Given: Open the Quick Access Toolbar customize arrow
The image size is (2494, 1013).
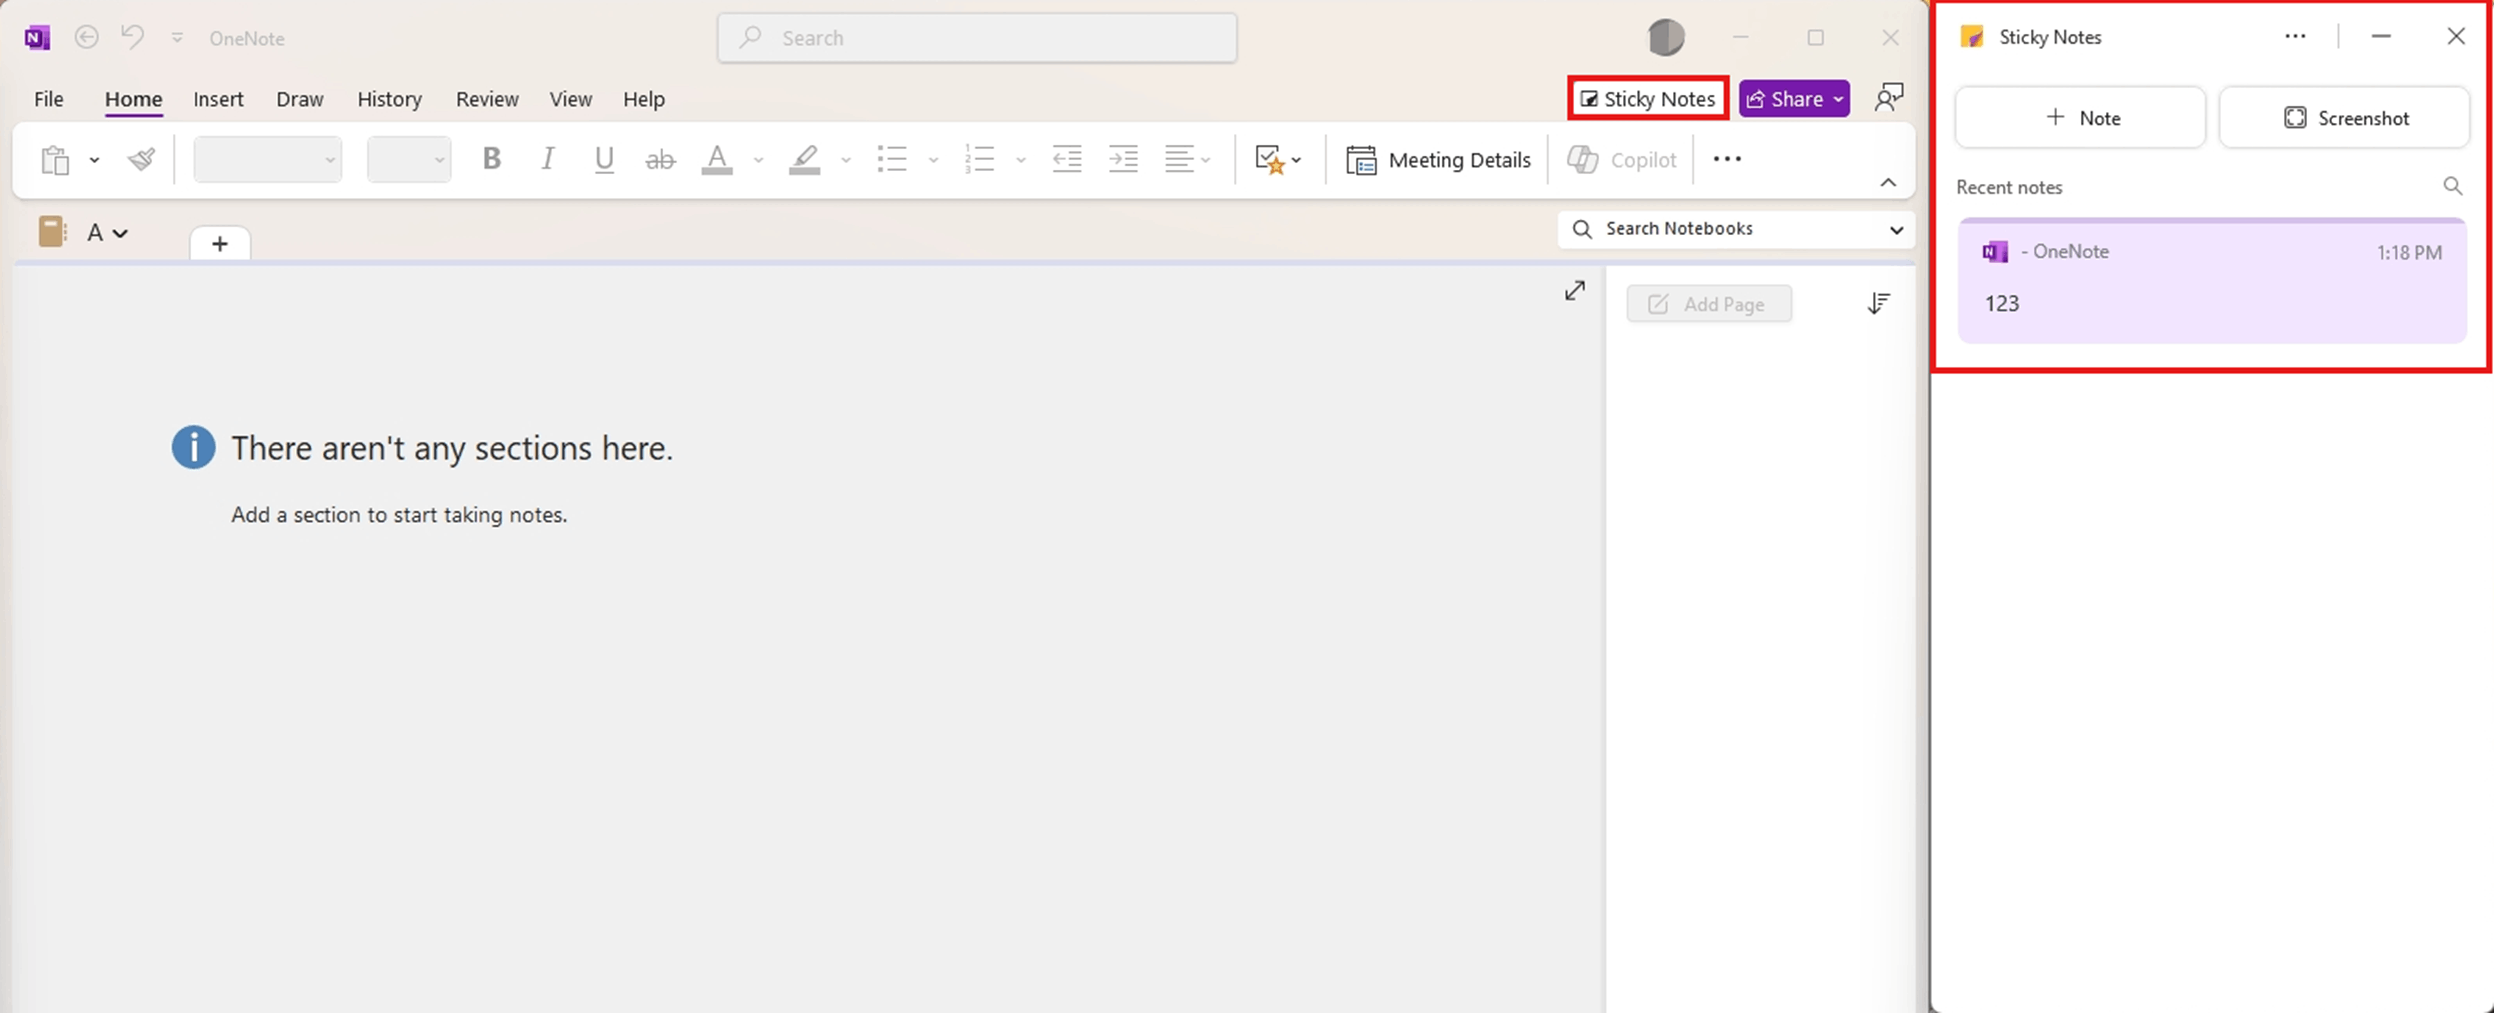Looking at the screenshot, I should pyautogui.click(x=177, y=38).
